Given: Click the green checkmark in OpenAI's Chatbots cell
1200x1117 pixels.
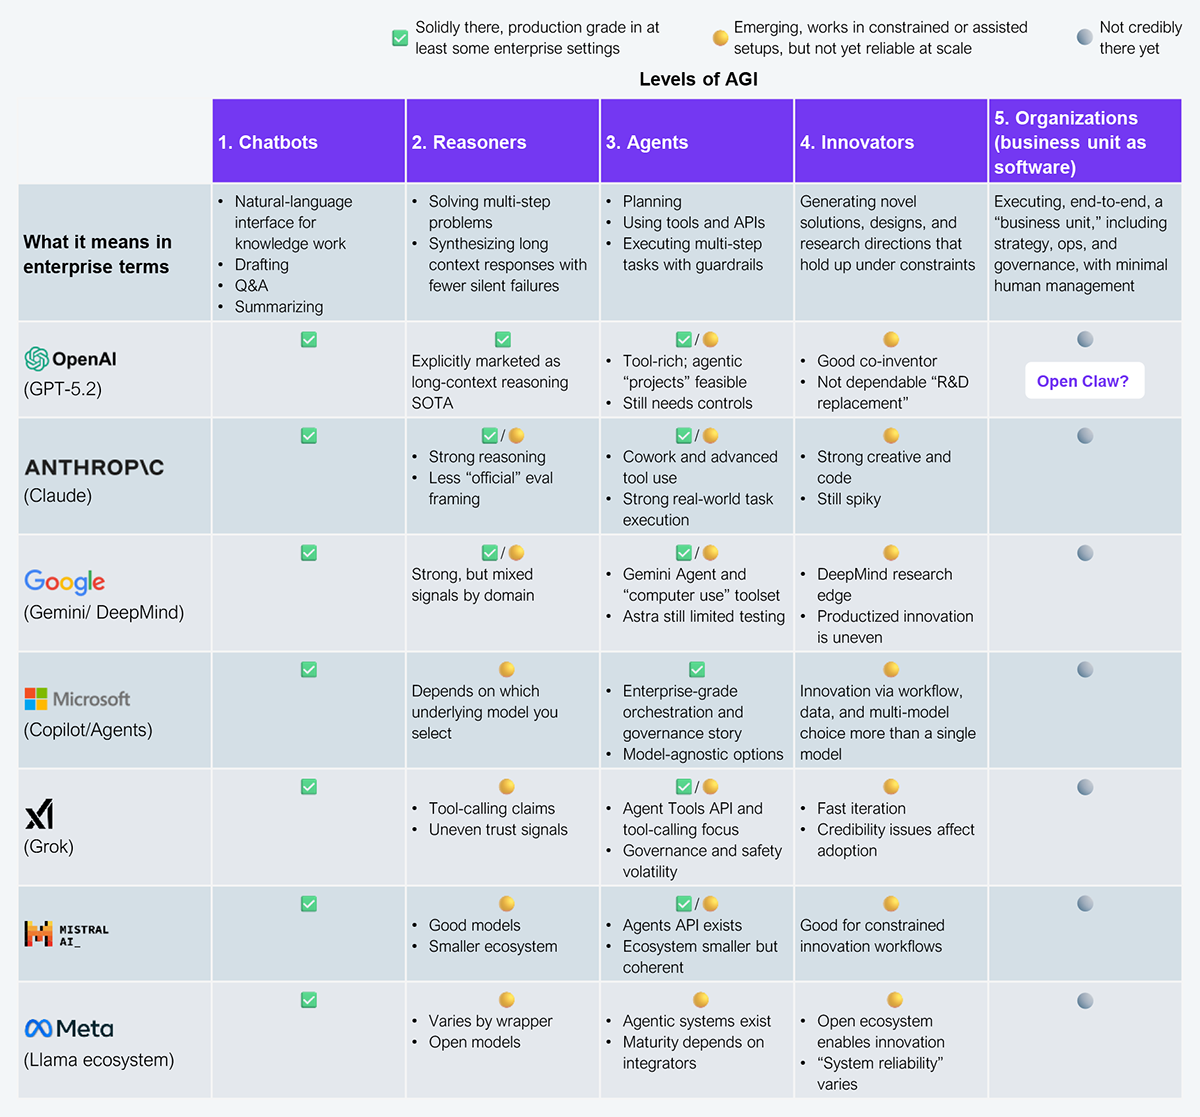Looking at the screenshot, I should [x=309, y=340].
